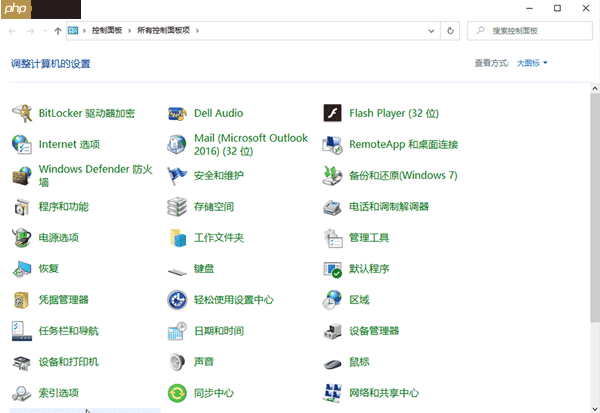Open 任务栏和导航 icon
The width and height of the screenshot is (600, 413).
[22, 331]
